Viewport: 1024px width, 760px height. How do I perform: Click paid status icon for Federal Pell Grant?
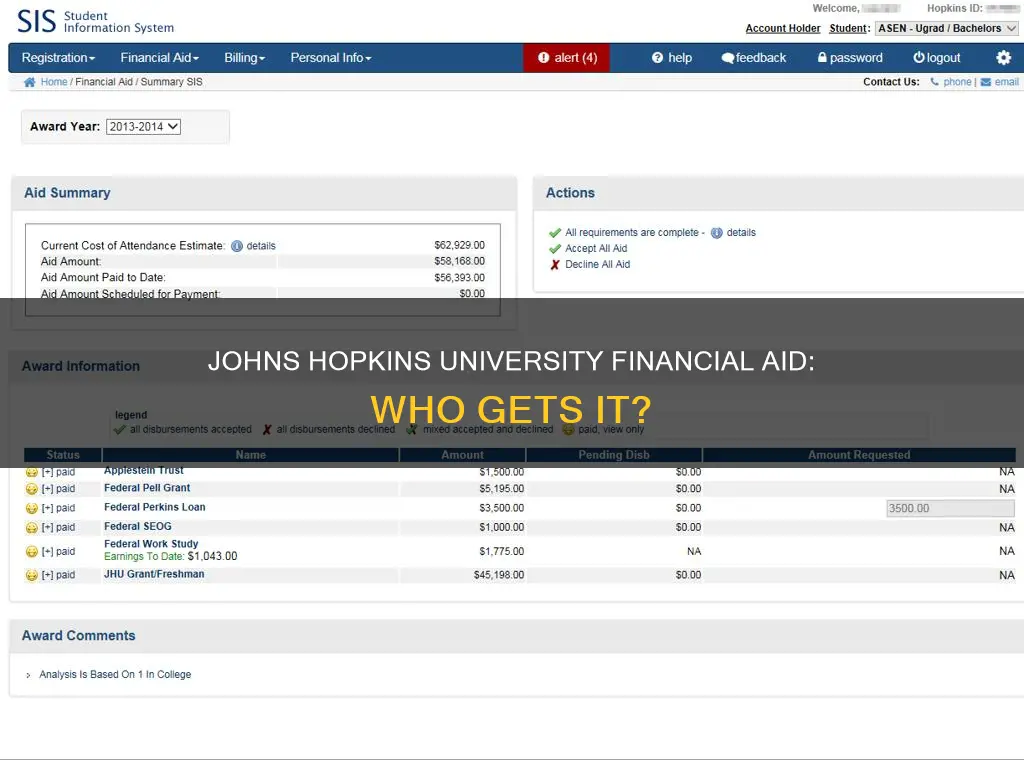(31, 489)
